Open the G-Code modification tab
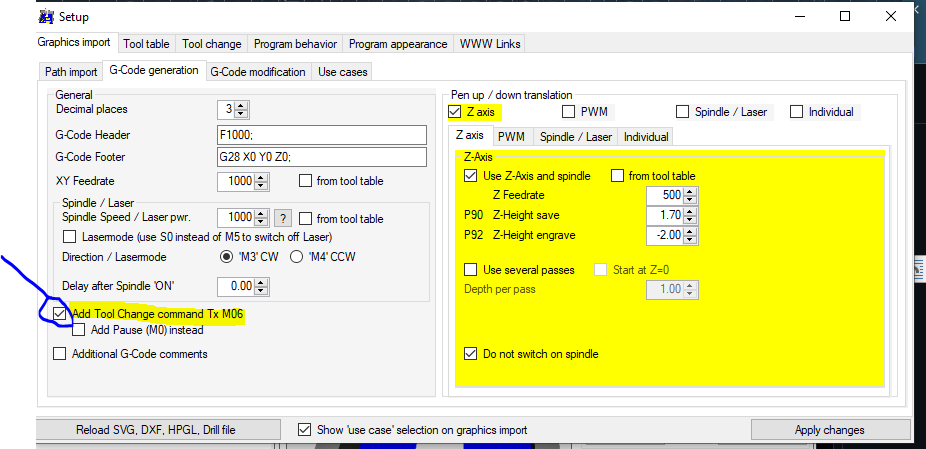The width and height of the screenshot is (926, 449). coord(258,72)
